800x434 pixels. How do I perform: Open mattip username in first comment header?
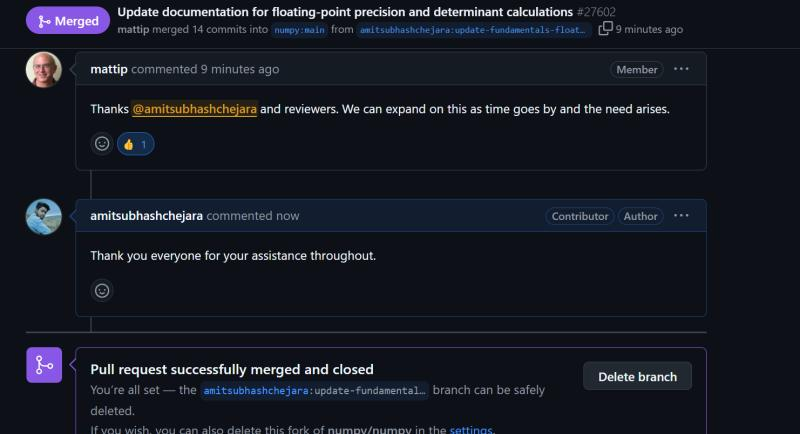click(109, 69)
